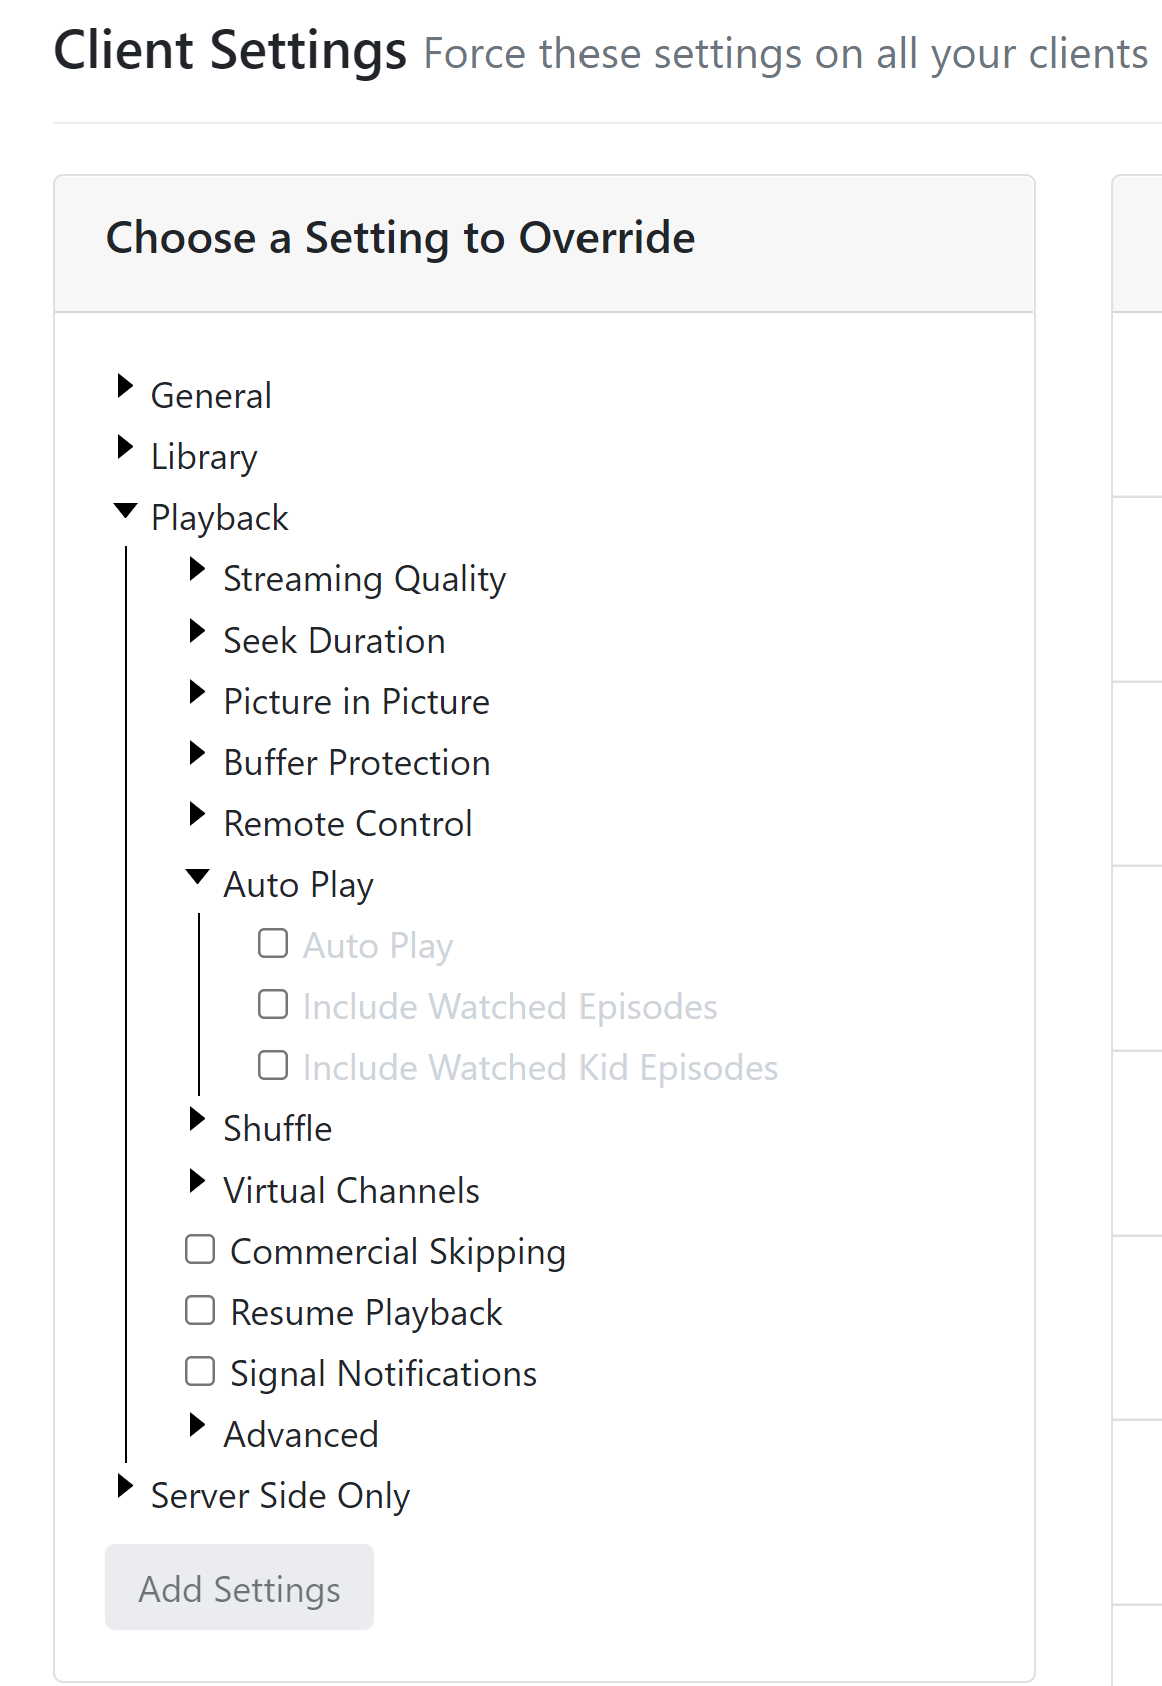This screenshot has height=1686, width=1162.
Task: Expand Buffer Protection settings
Action: pos(197,753)
